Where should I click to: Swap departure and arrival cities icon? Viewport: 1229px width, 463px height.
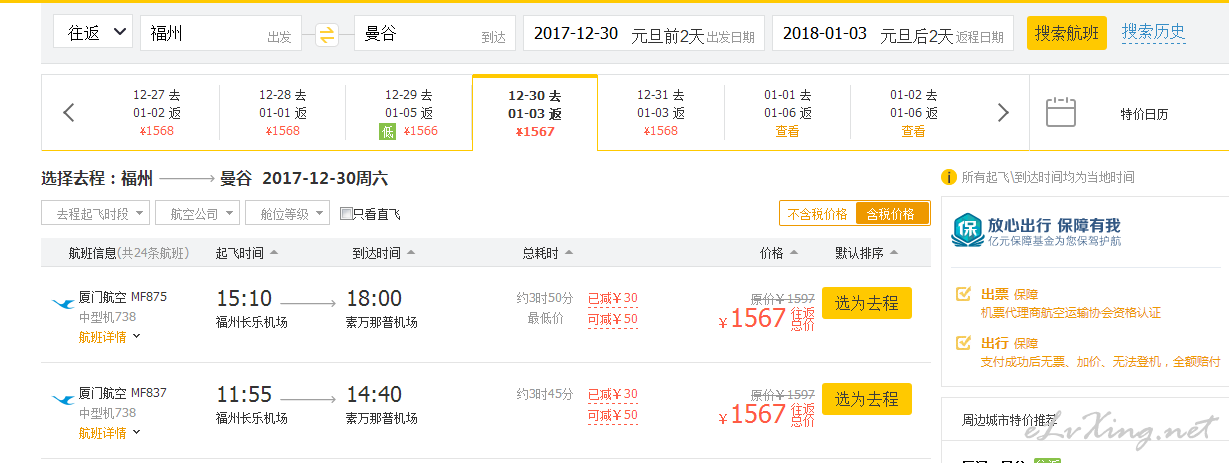point(327,35)
